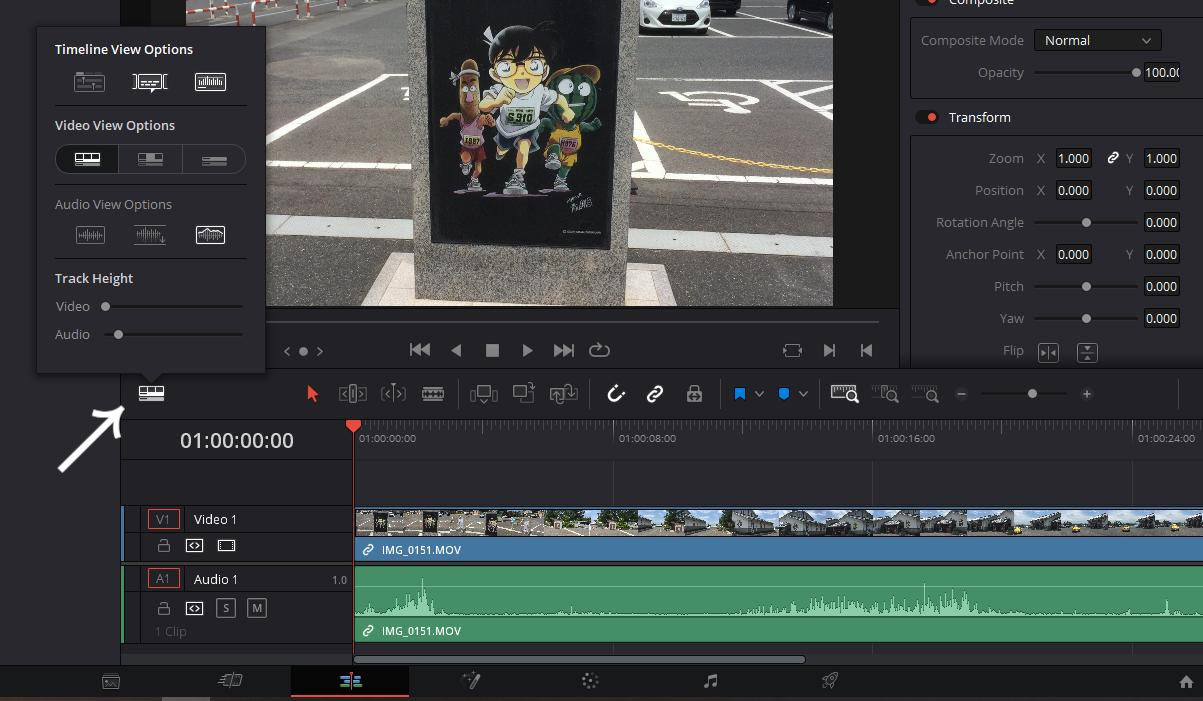
Task: Select the Trim Edit Mode tool
Action: 353,394
